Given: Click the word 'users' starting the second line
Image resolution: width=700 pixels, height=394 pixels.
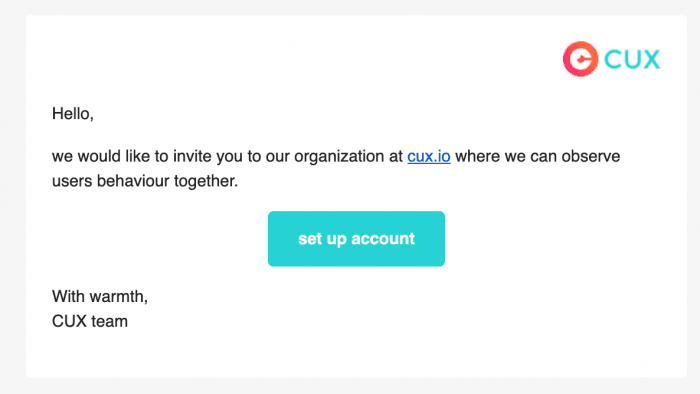Looking at the screenshot, I should pos(72,181).
